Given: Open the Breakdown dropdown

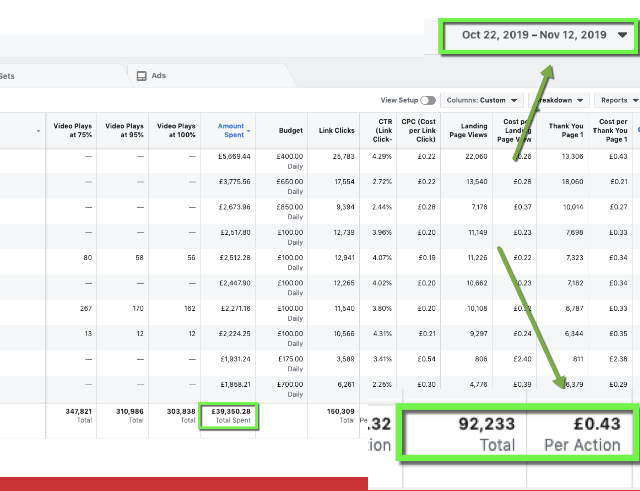Looking at the screenshot, I should (x=559, y=100).
